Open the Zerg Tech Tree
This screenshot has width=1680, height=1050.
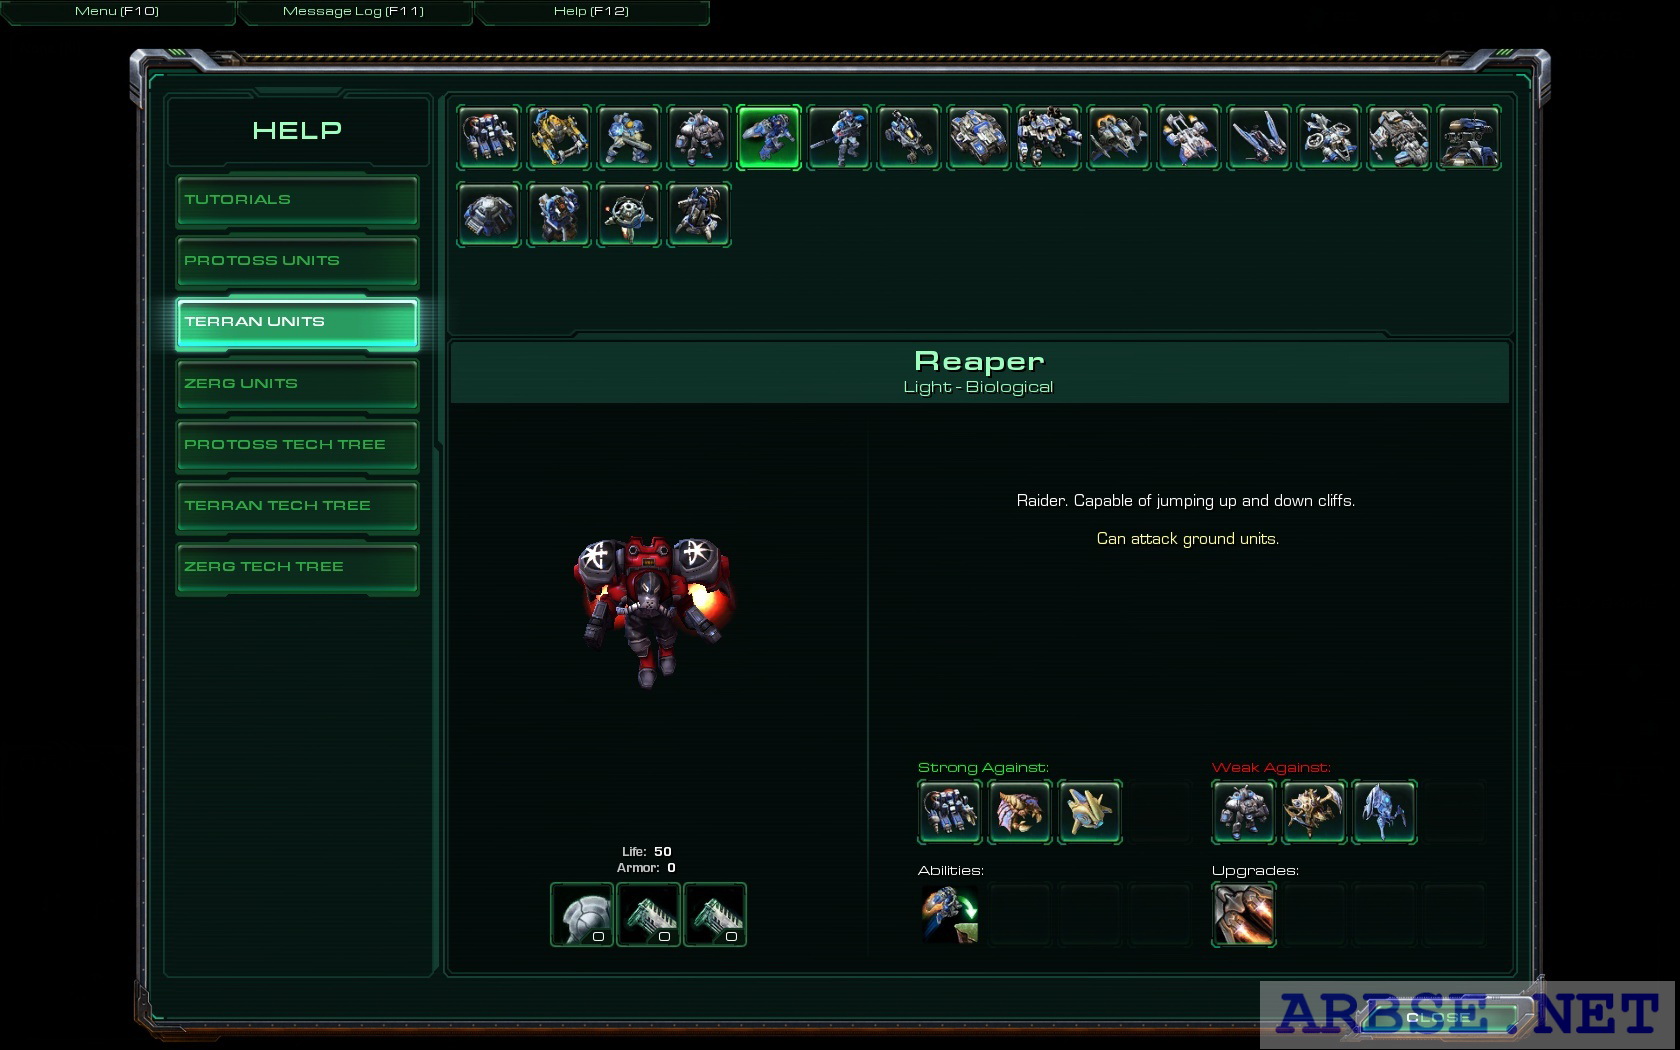pyautogui.click(x=297, y=567)
